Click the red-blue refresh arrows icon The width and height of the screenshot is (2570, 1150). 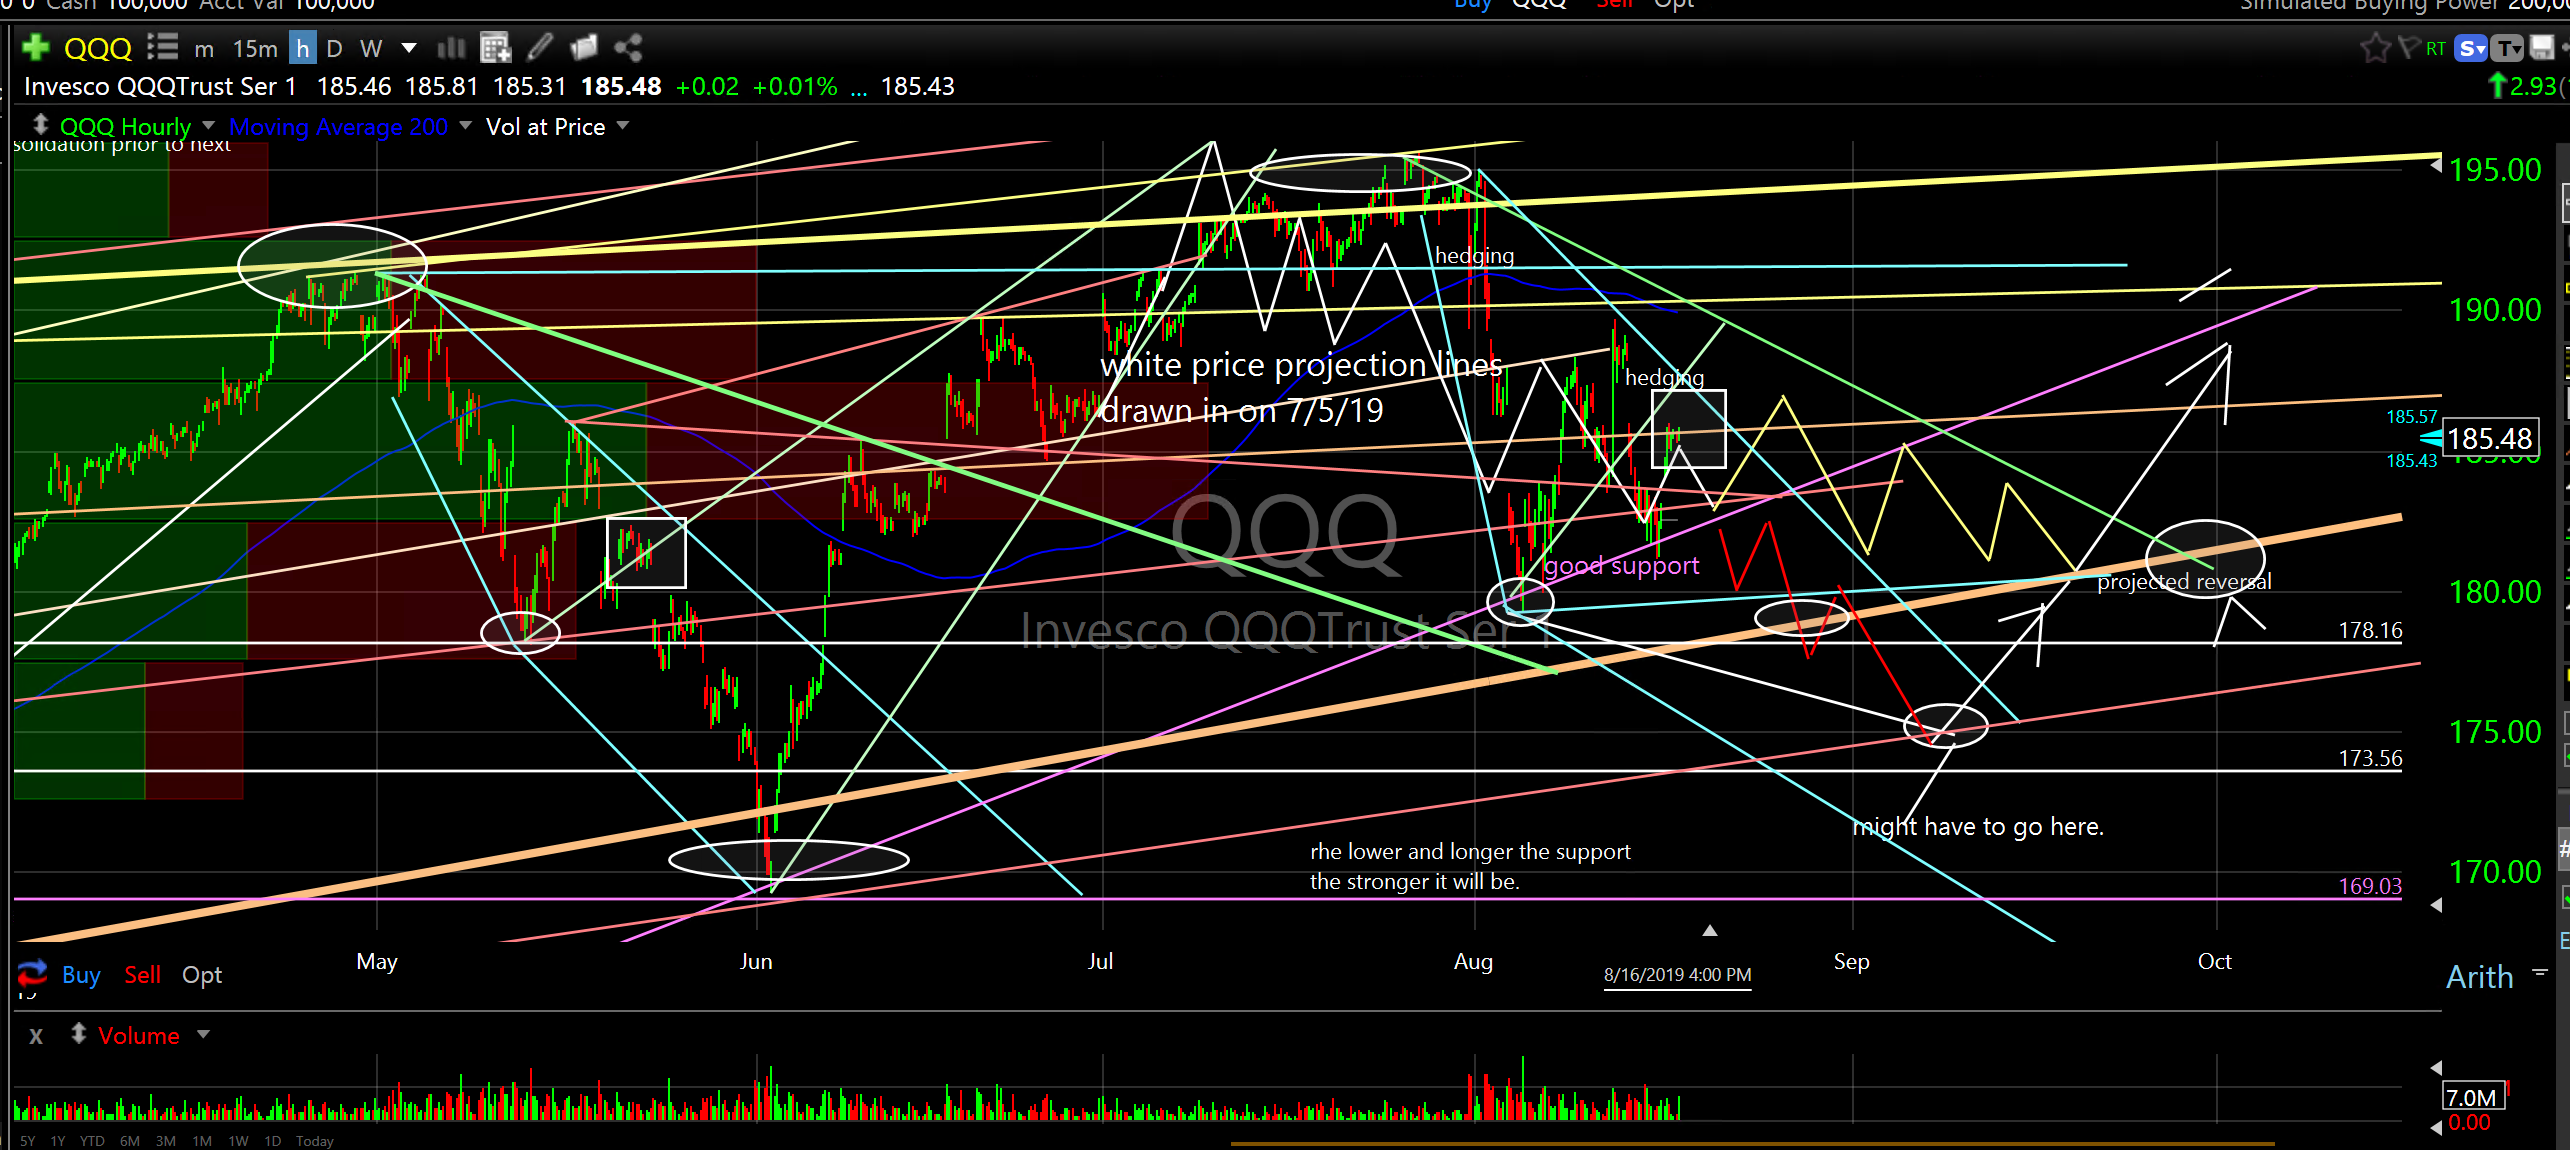(x=32, y=973)
